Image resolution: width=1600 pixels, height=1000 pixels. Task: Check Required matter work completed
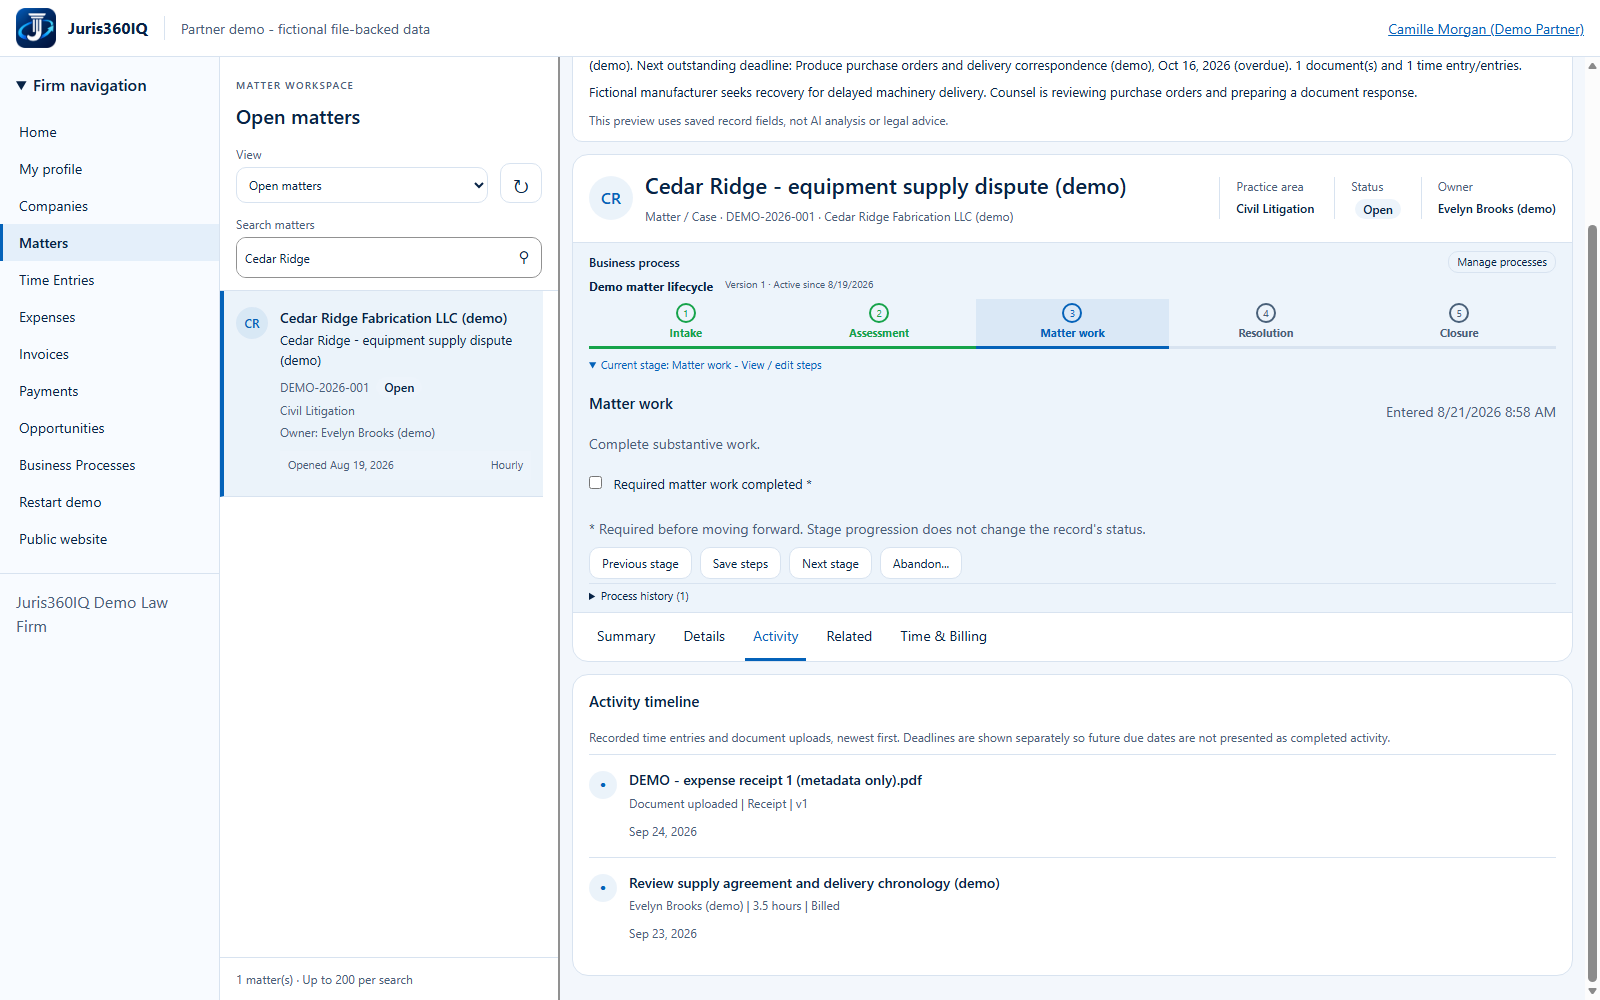point(596,483)
